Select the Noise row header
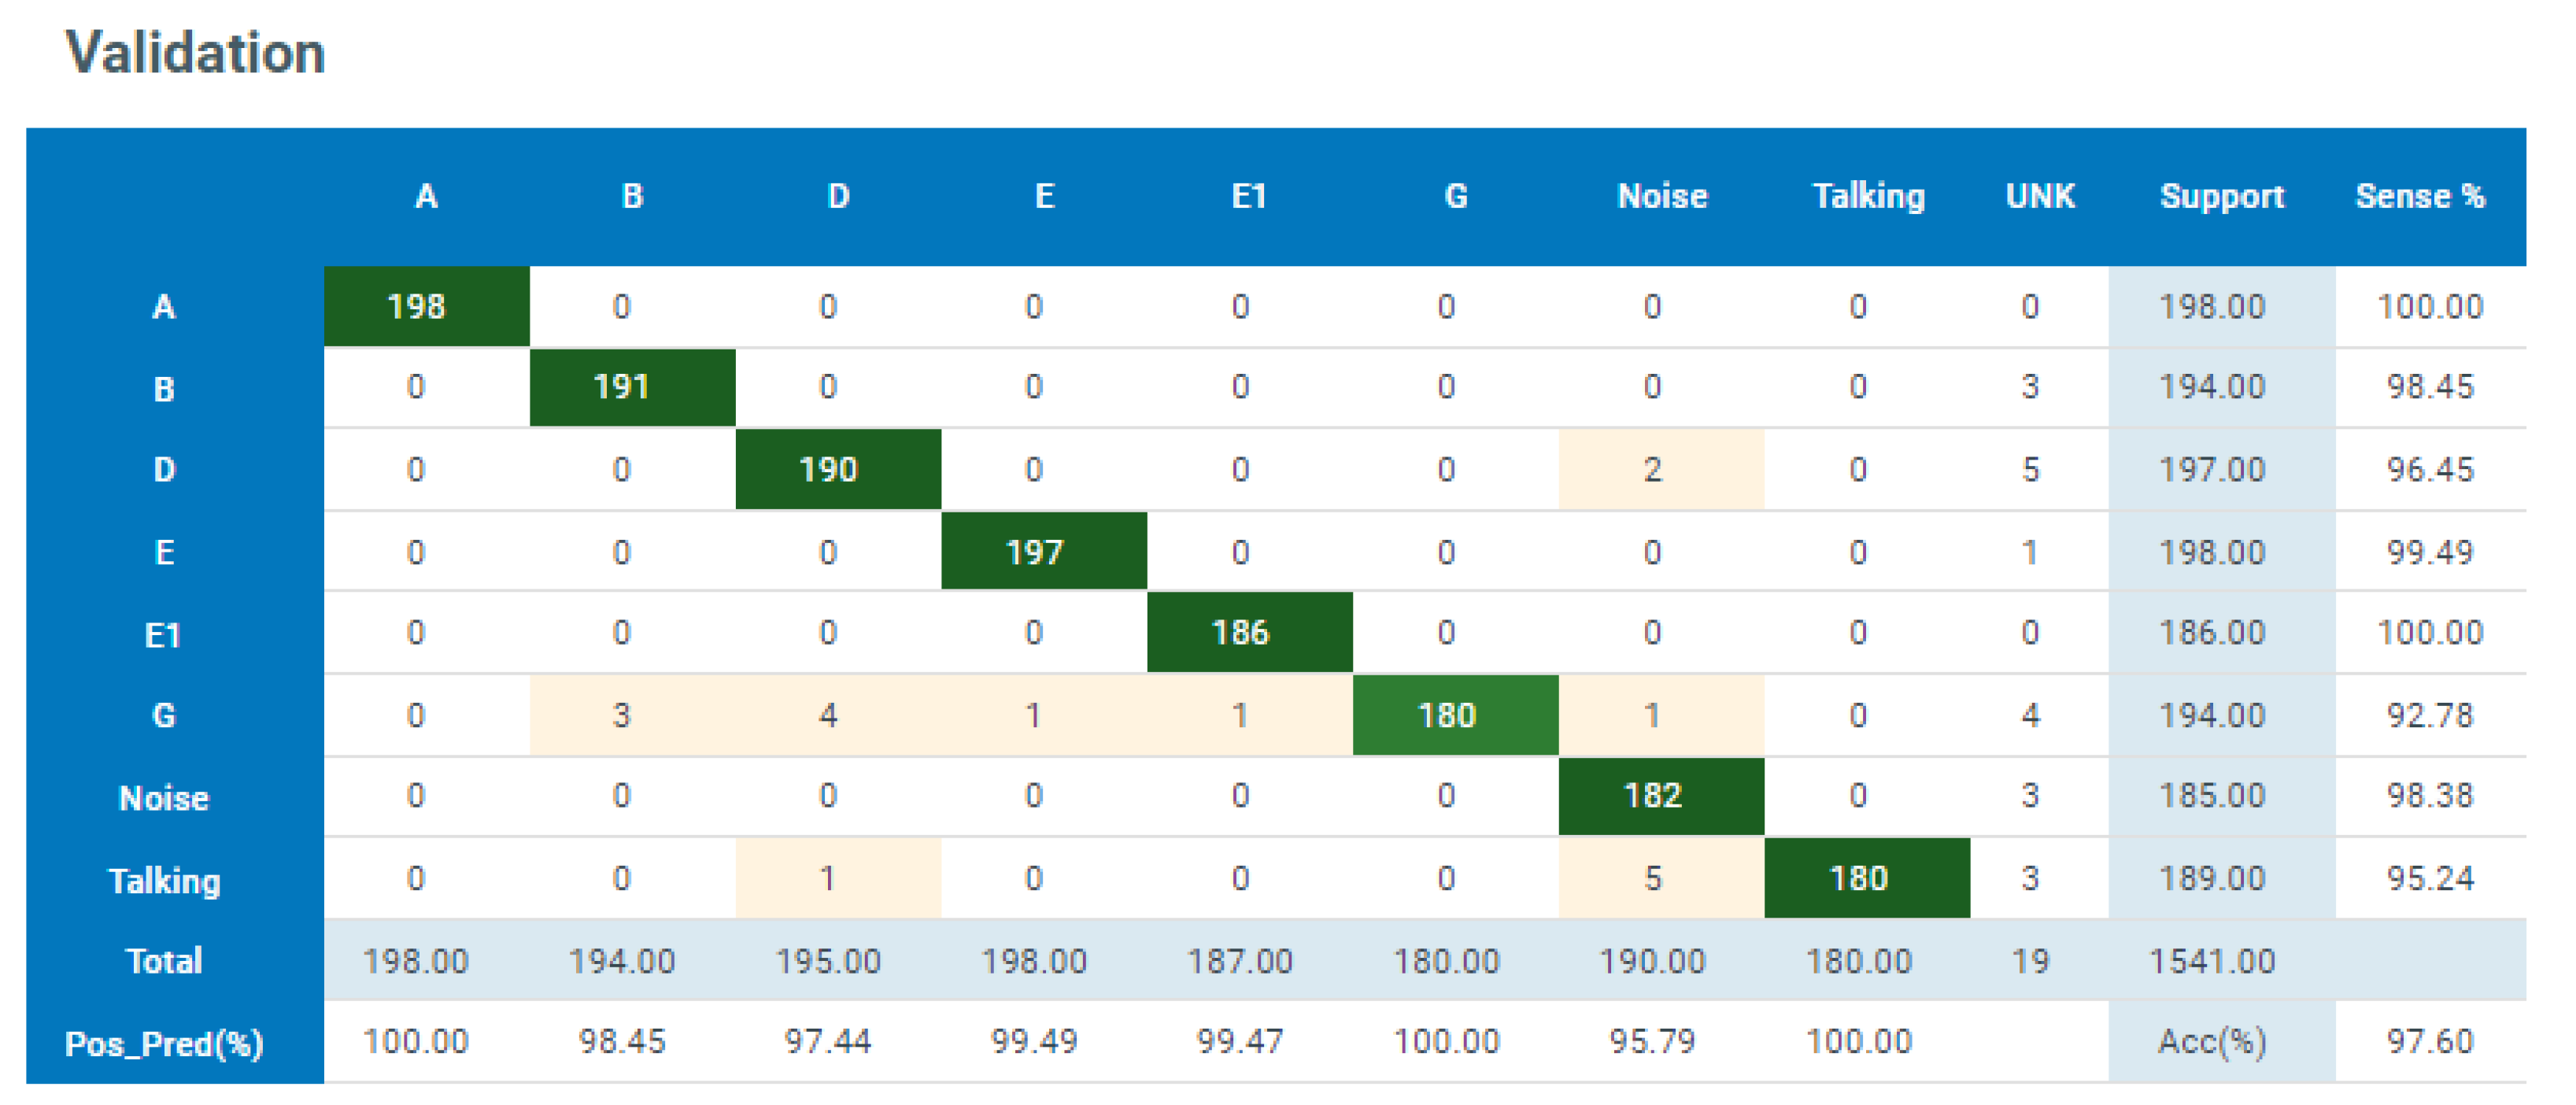This screenshot has height=1105, width=2576. pos(164,798)
